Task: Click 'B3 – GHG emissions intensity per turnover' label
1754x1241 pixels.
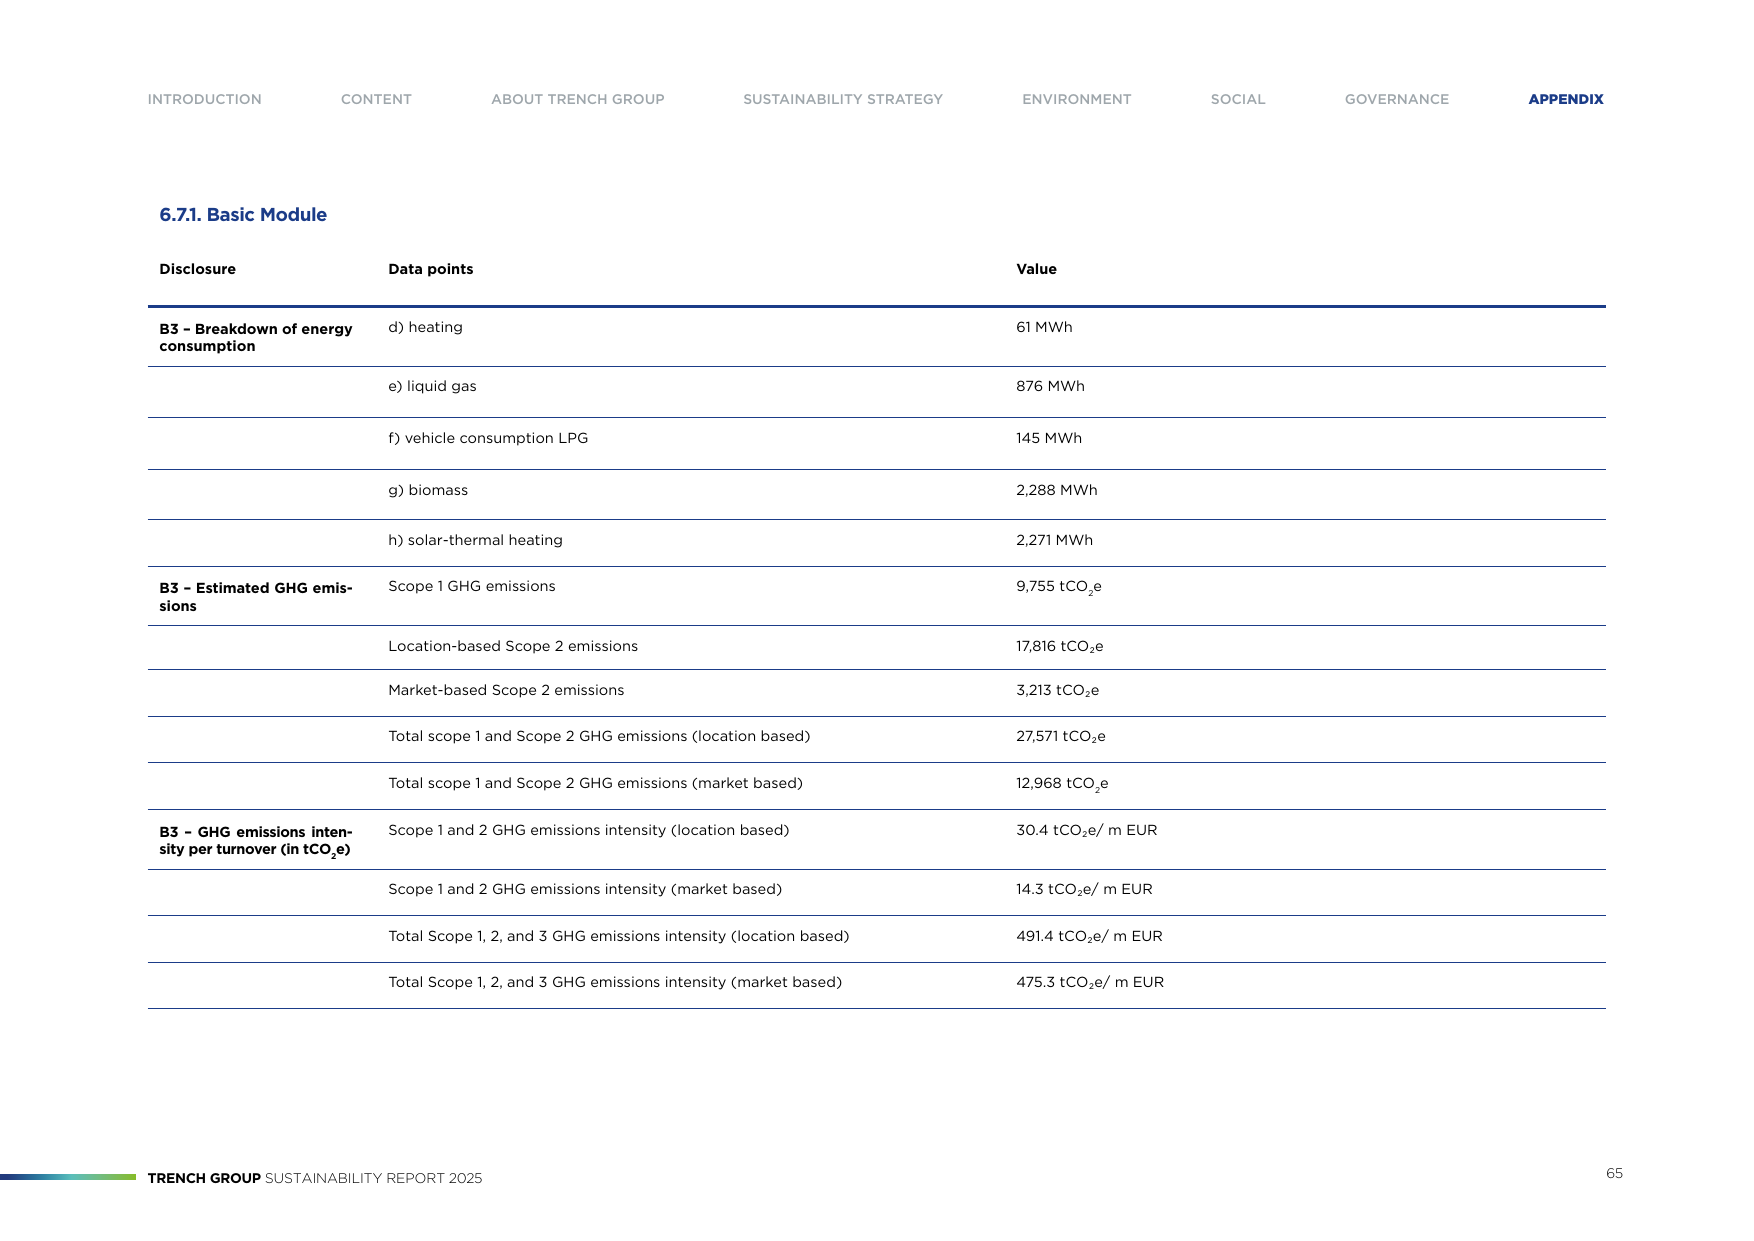Action: (256, 841)
